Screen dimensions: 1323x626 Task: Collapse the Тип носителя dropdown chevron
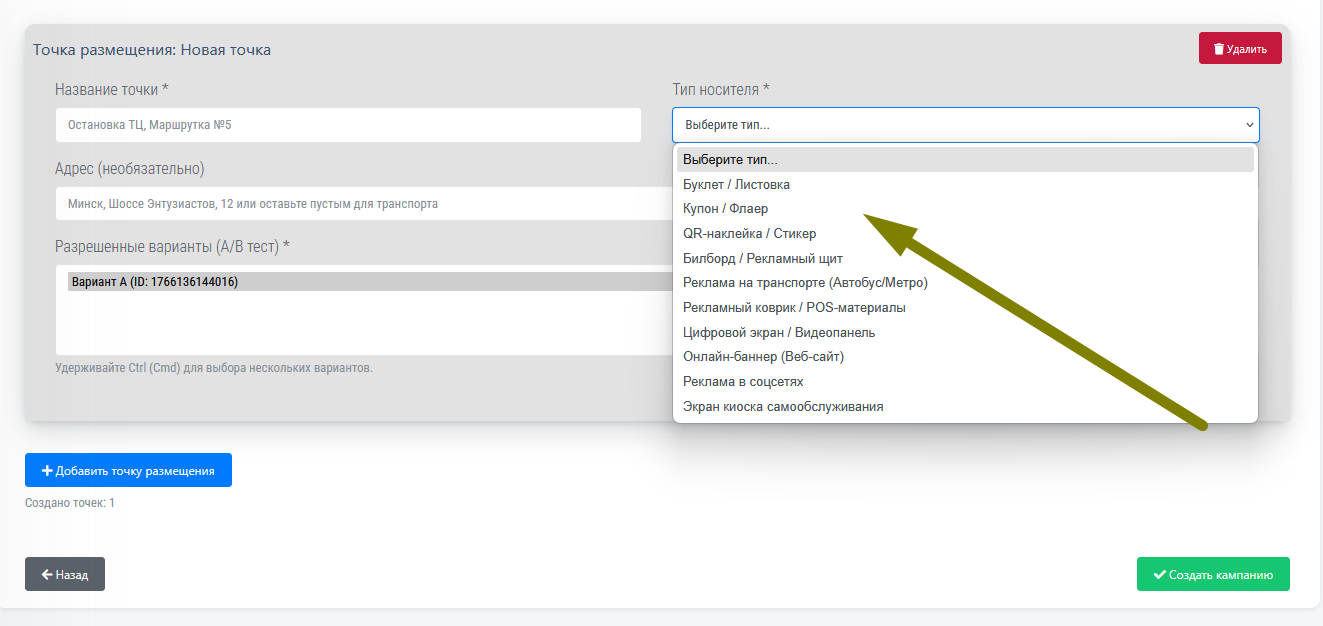(x=1249, y=125)
